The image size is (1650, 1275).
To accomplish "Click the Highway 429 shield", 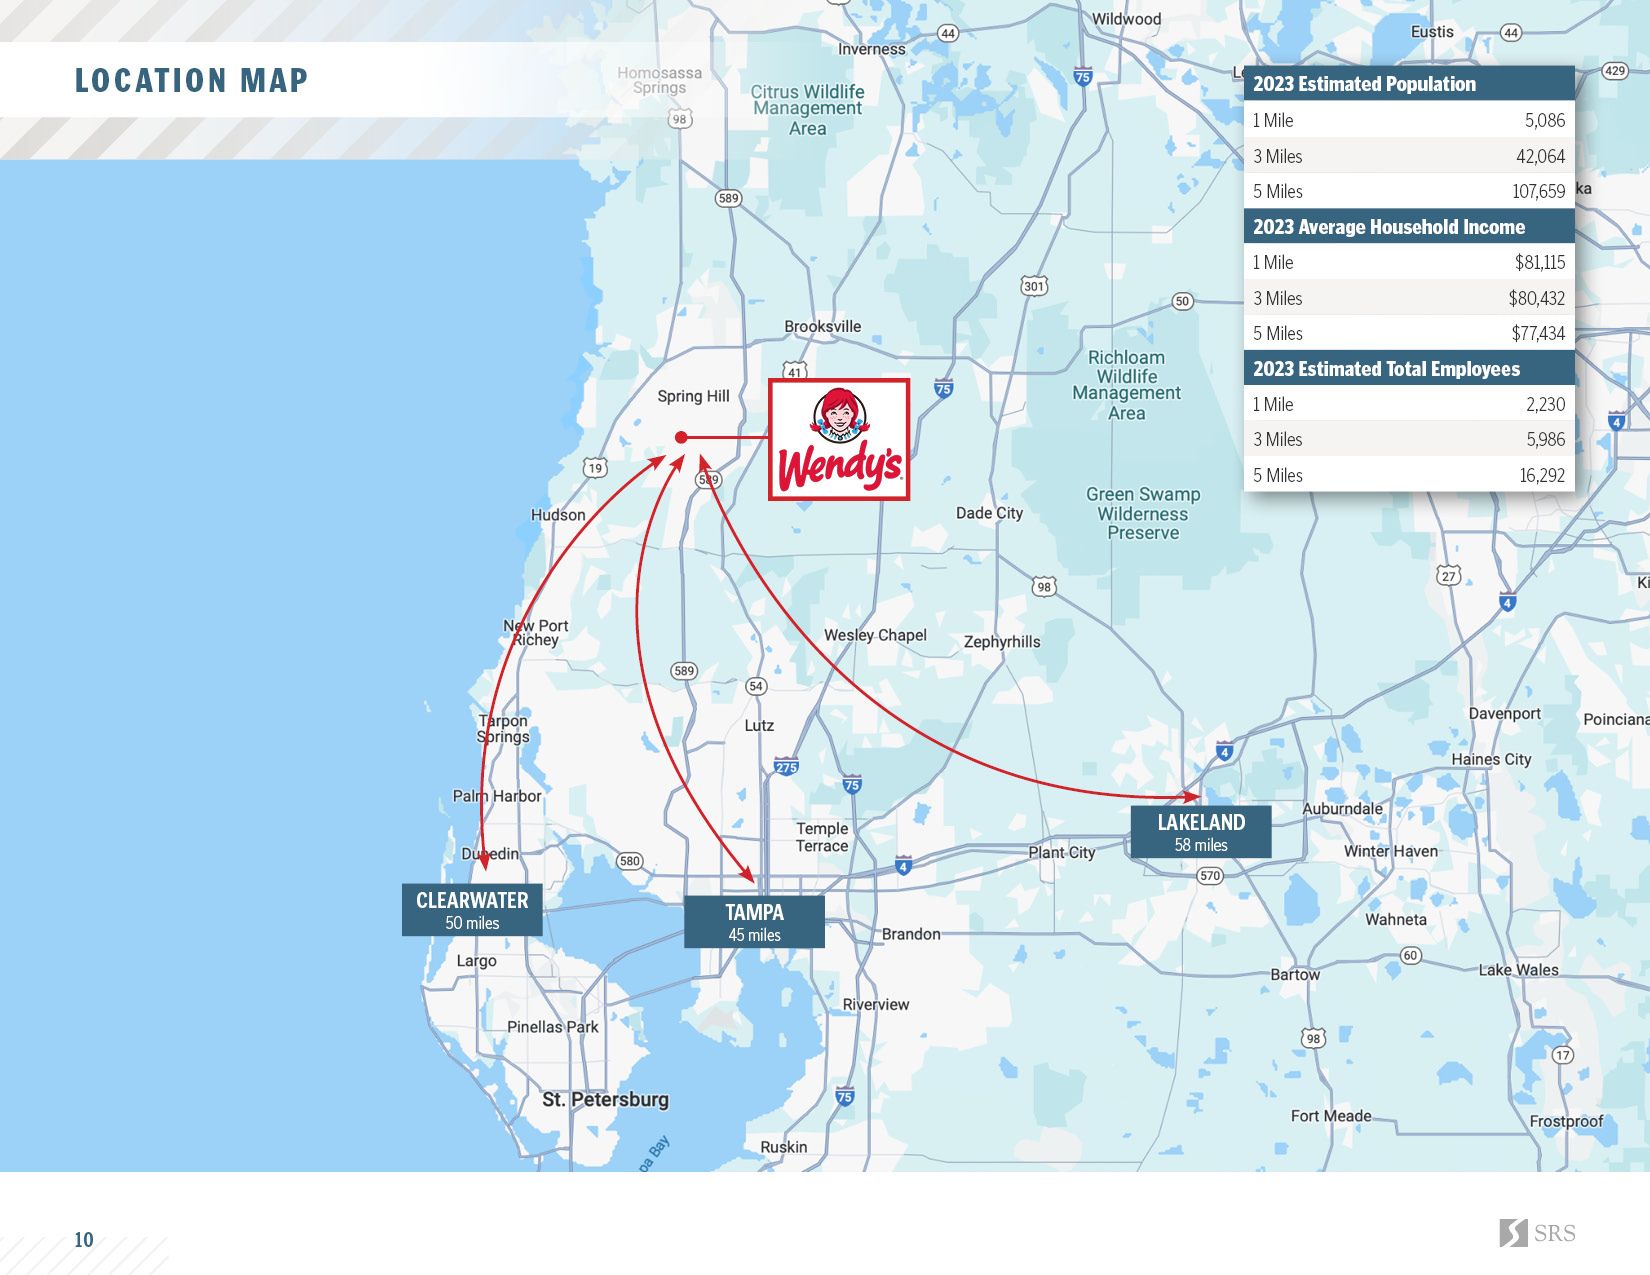I will (1615, 70).
